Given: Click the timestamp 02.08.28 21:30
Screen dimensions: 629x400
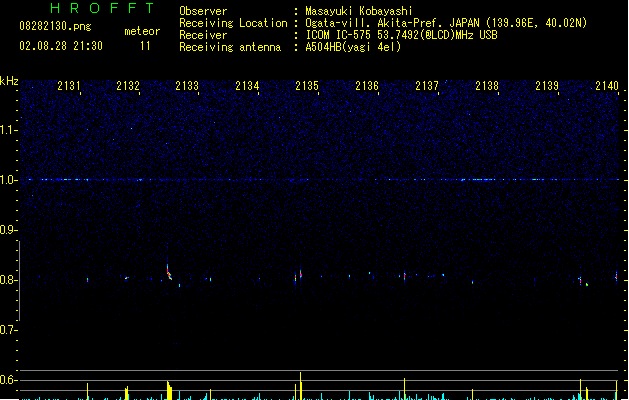Looking at the screenshot, I should (61, 46).
